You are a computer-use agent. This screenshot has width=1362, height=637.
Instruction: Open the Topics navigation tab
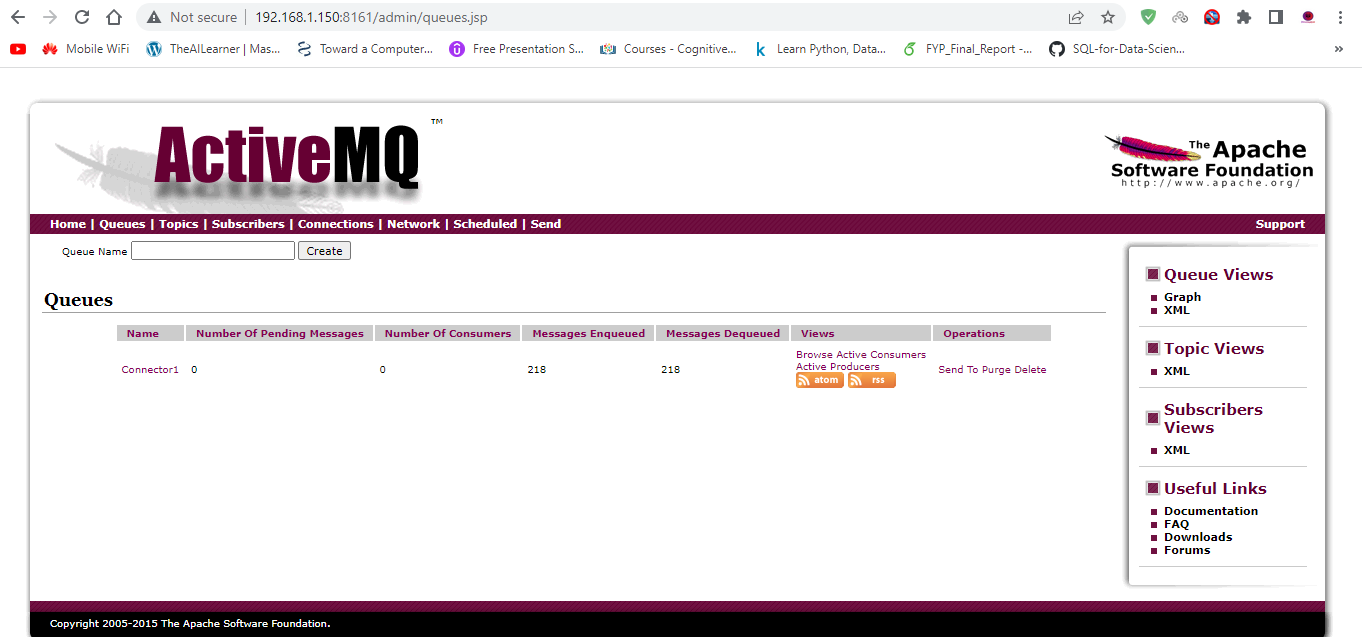pyautogui.click(x=178, y=224)
